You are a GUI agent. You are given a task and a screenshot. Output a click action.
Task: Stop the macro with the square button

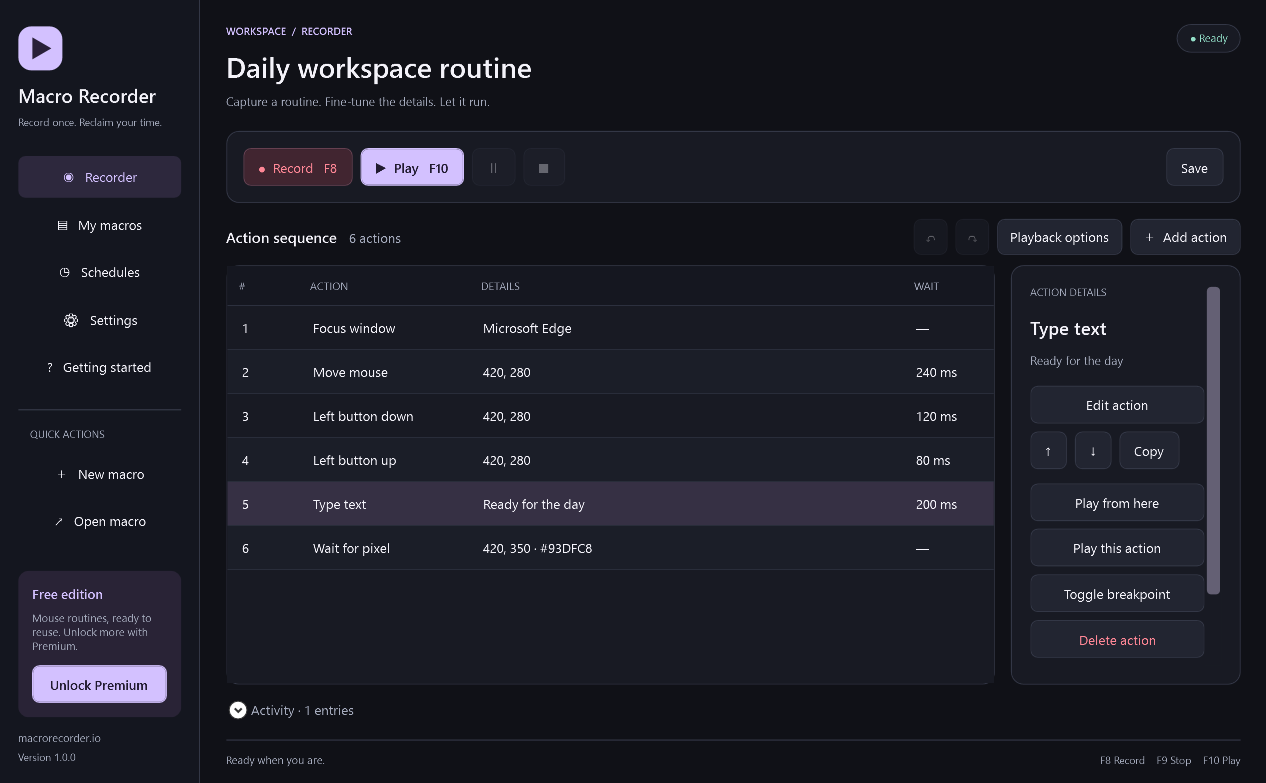coord(544,168)
